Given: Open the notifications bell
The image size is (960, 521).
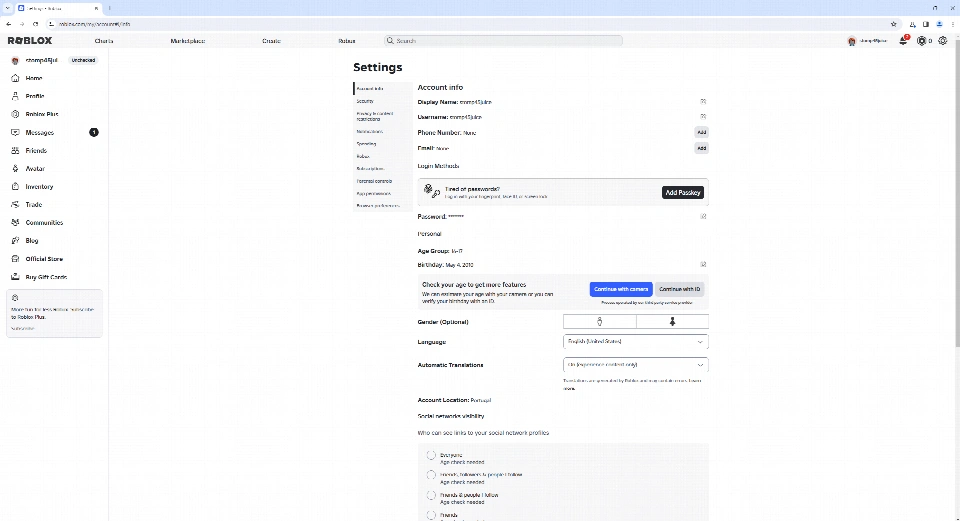Looking at the screenshot, I should [903, 40].
